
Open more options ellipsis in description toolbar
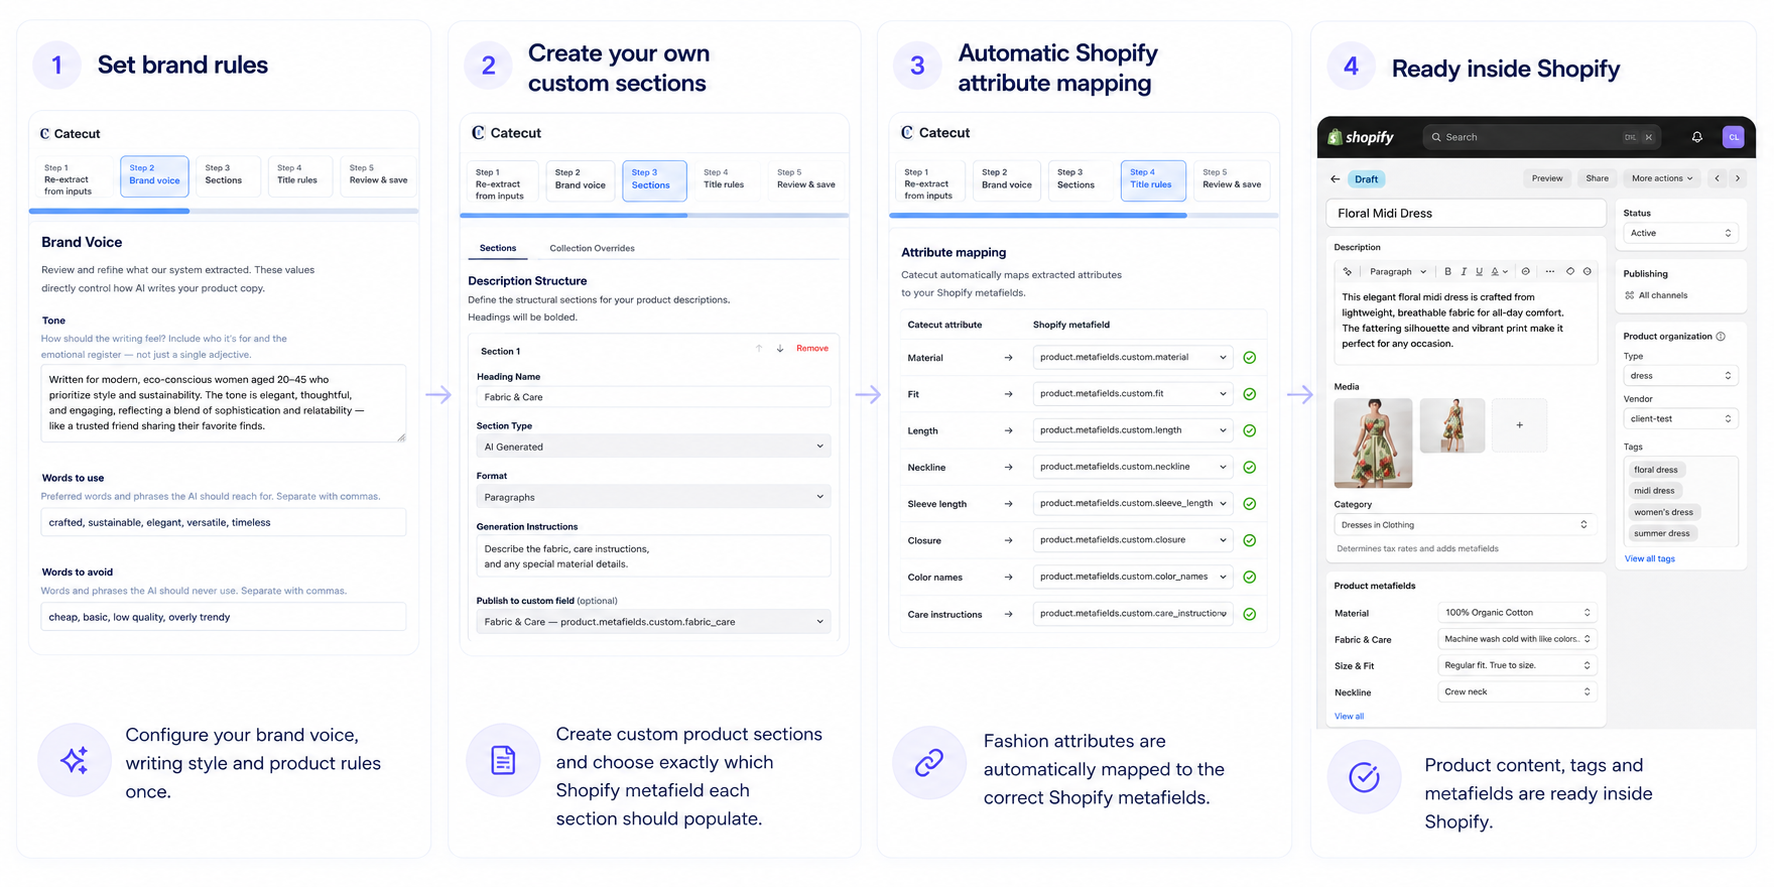coord(1549,272)
